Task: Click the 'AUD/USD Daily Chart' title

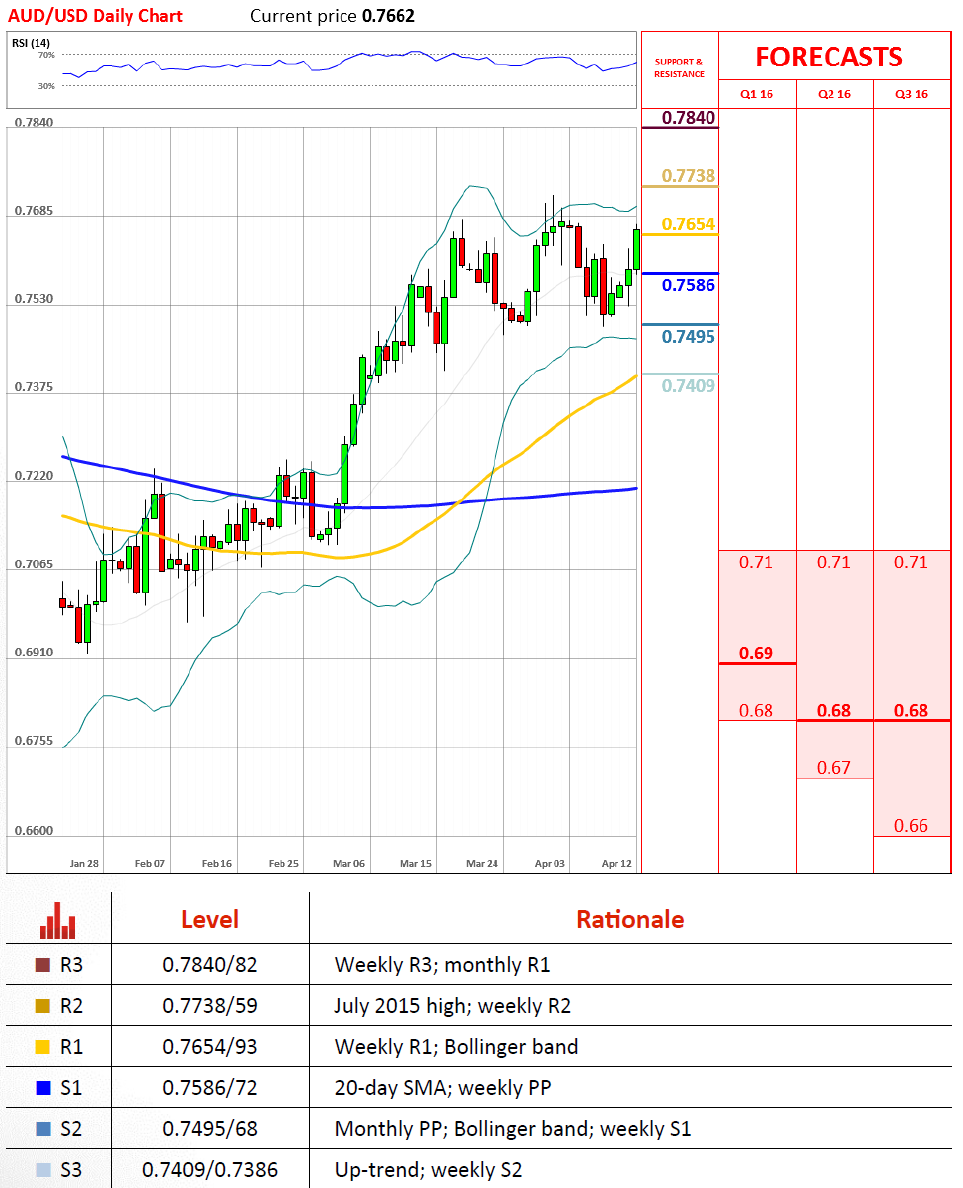Action: pyautogui.click(x=95, y=16)
